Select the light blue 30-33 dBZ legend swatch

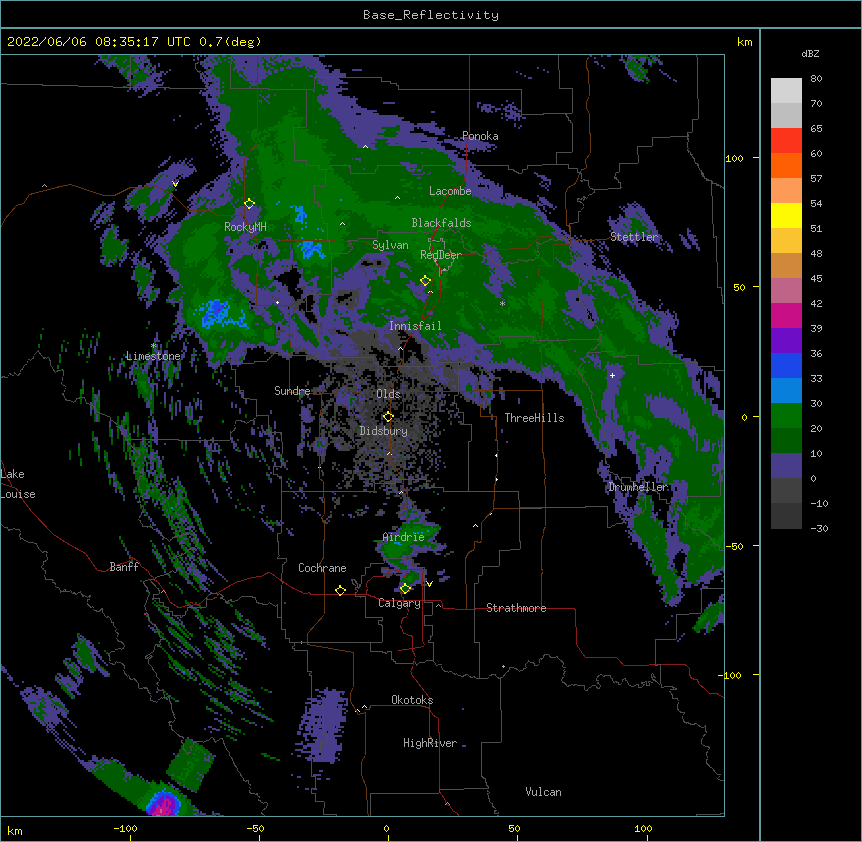(x=786, y=391)
